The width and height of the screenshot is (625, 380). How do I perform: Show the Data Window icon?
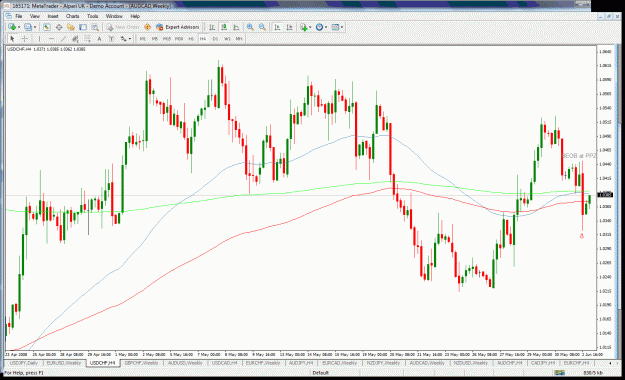[x=59, y=27]
